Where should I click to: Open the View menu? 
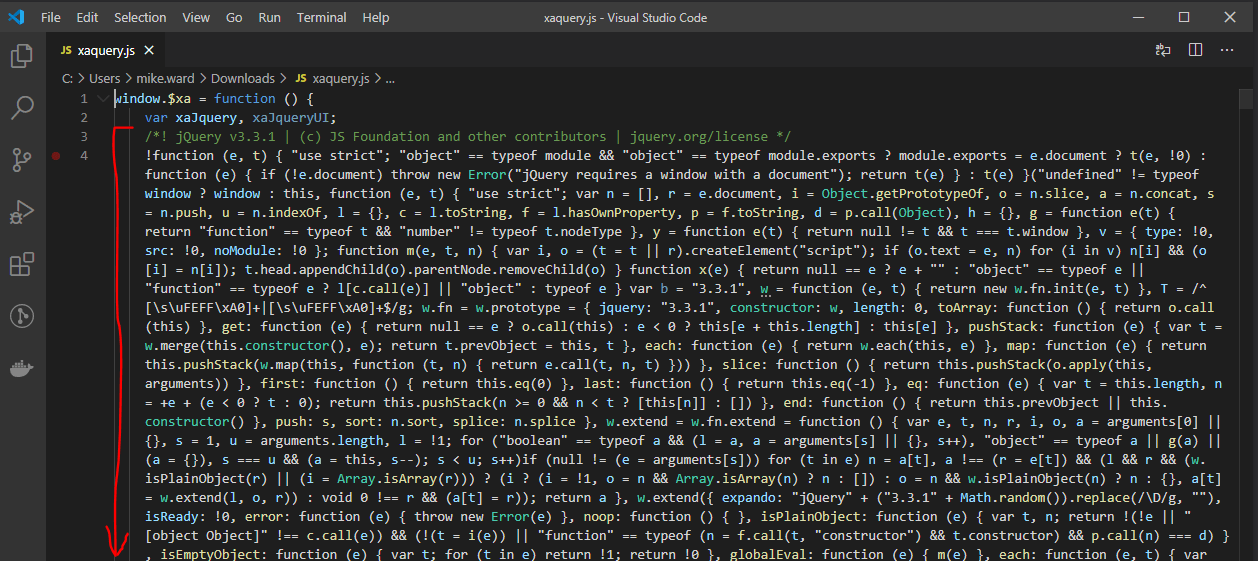click(196, 17)
